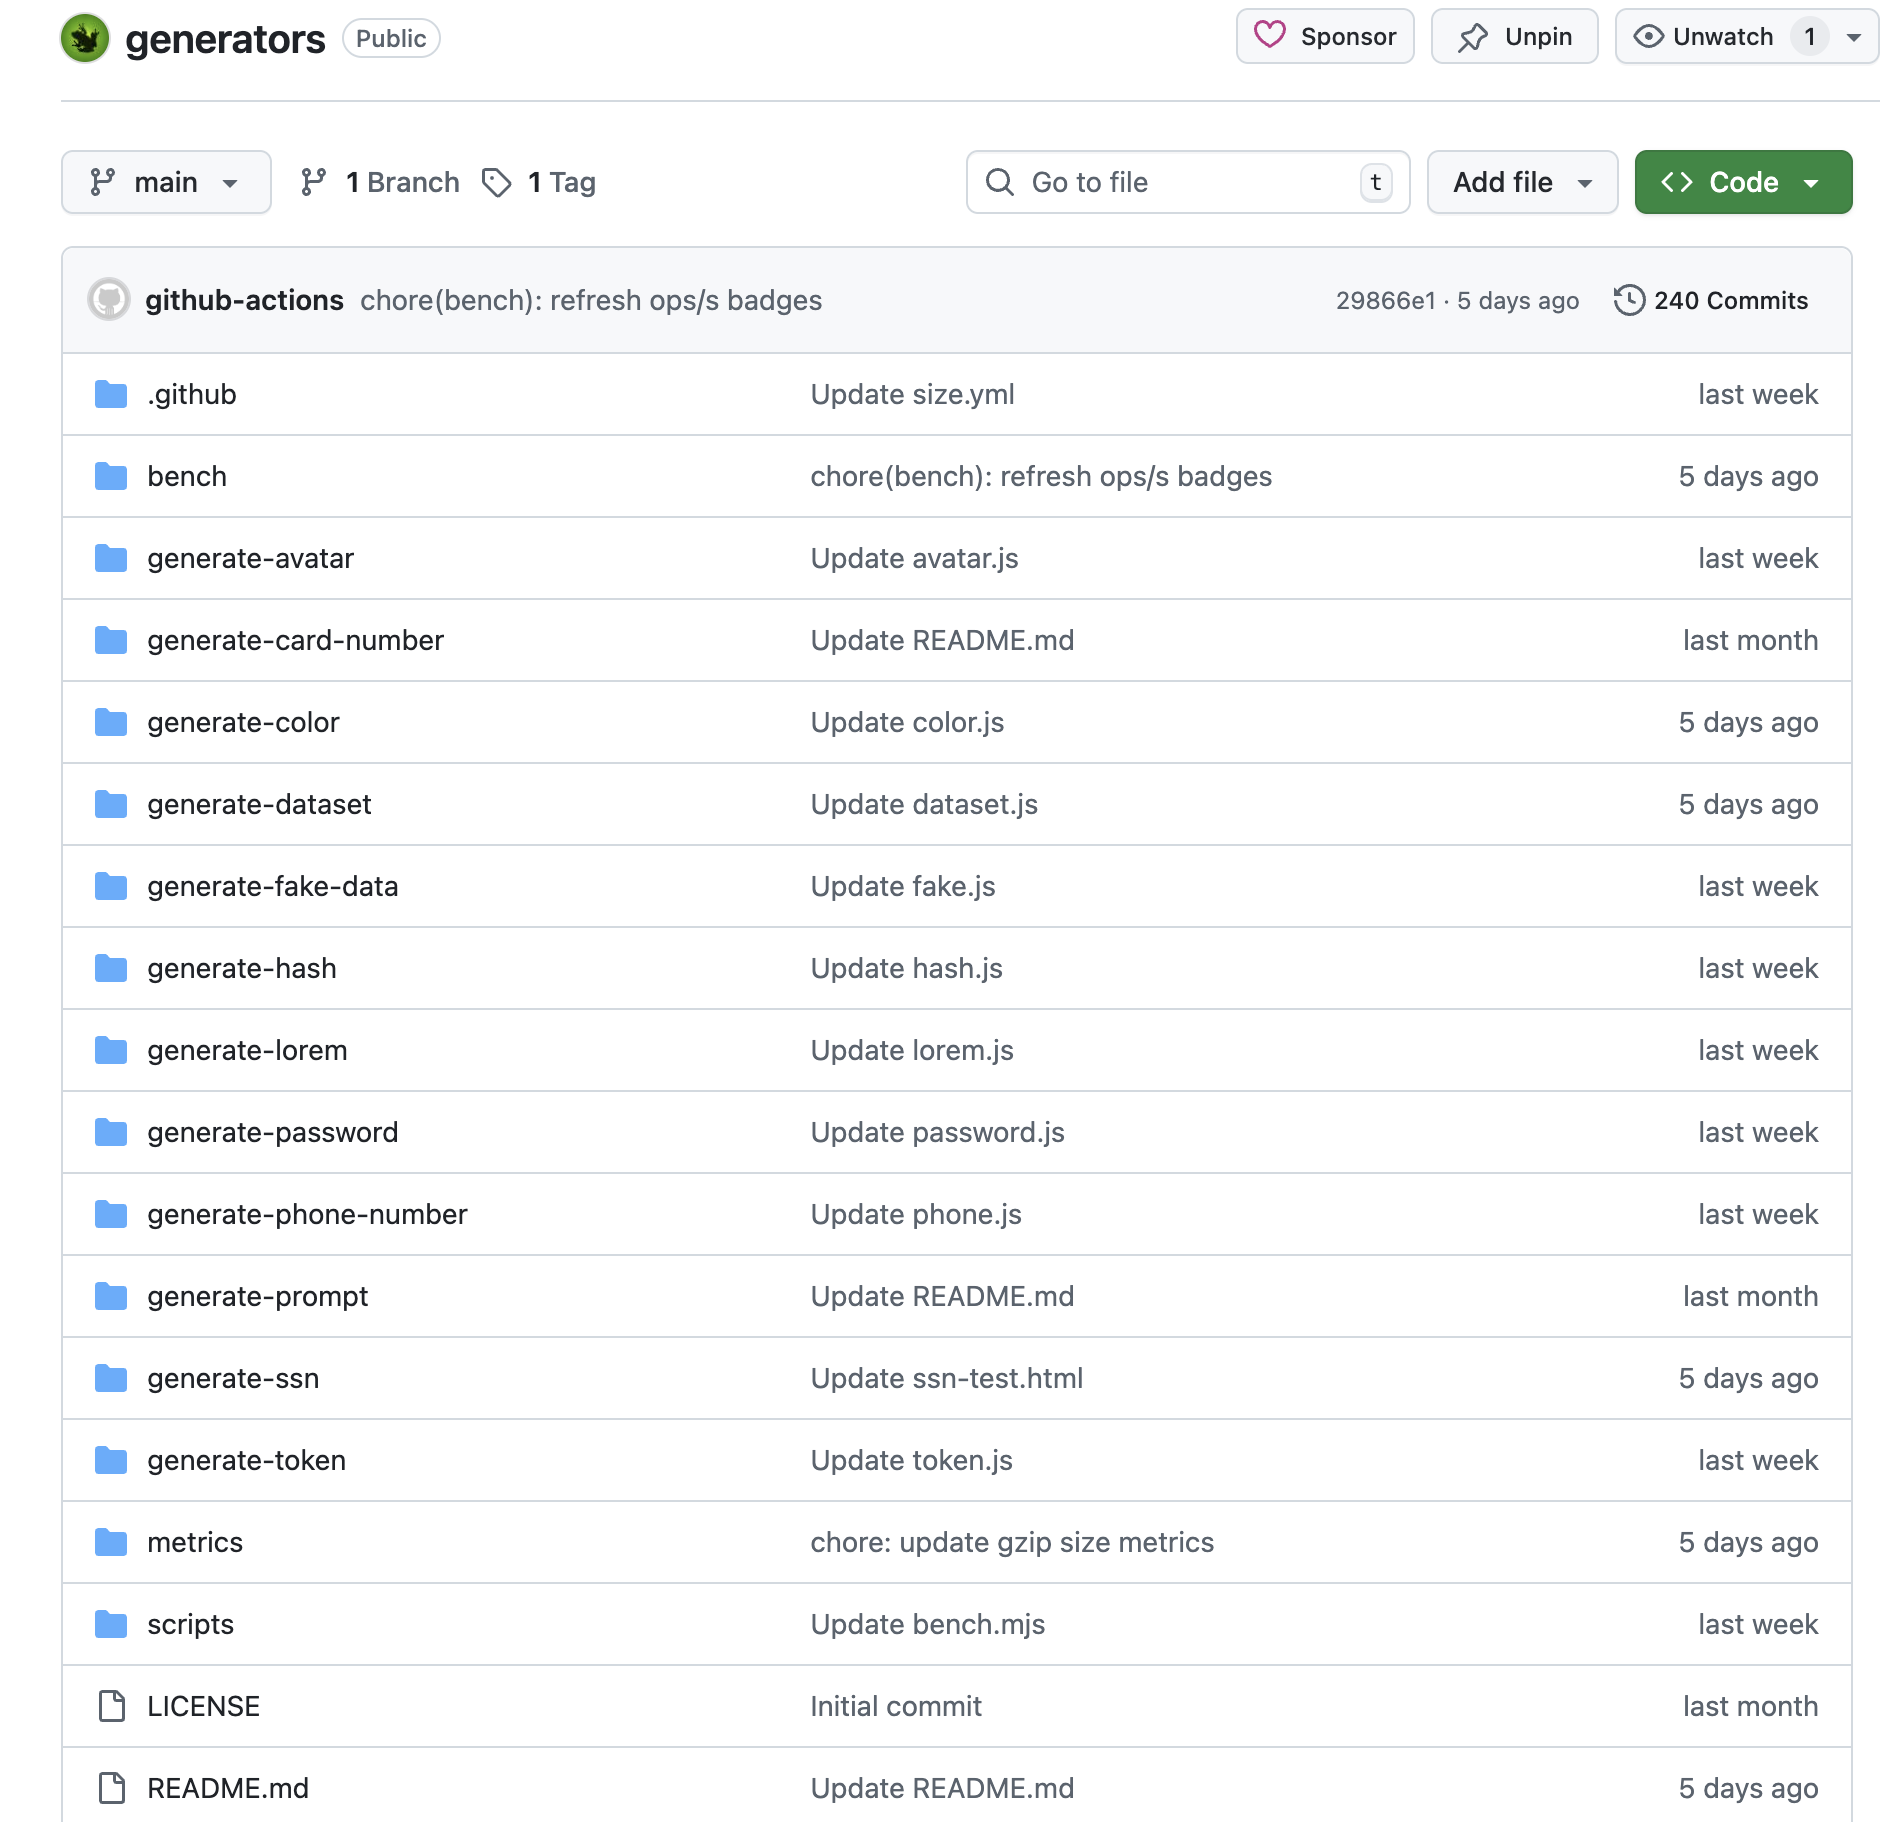
Task: Click the 't' shortcut badge in file search
Action: tap(1376, 182)
